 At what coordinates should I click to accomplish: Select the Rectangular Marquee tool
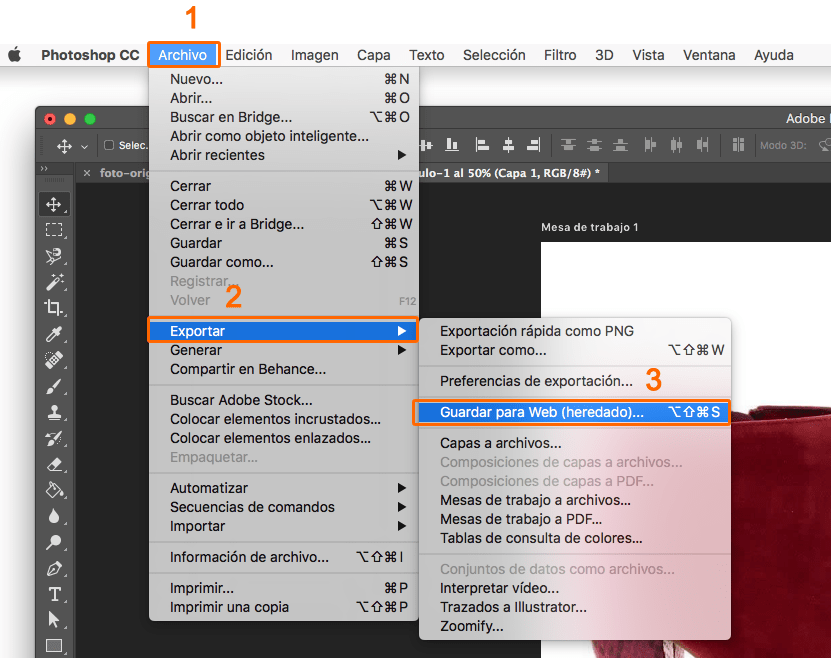[x=54, y=230]
